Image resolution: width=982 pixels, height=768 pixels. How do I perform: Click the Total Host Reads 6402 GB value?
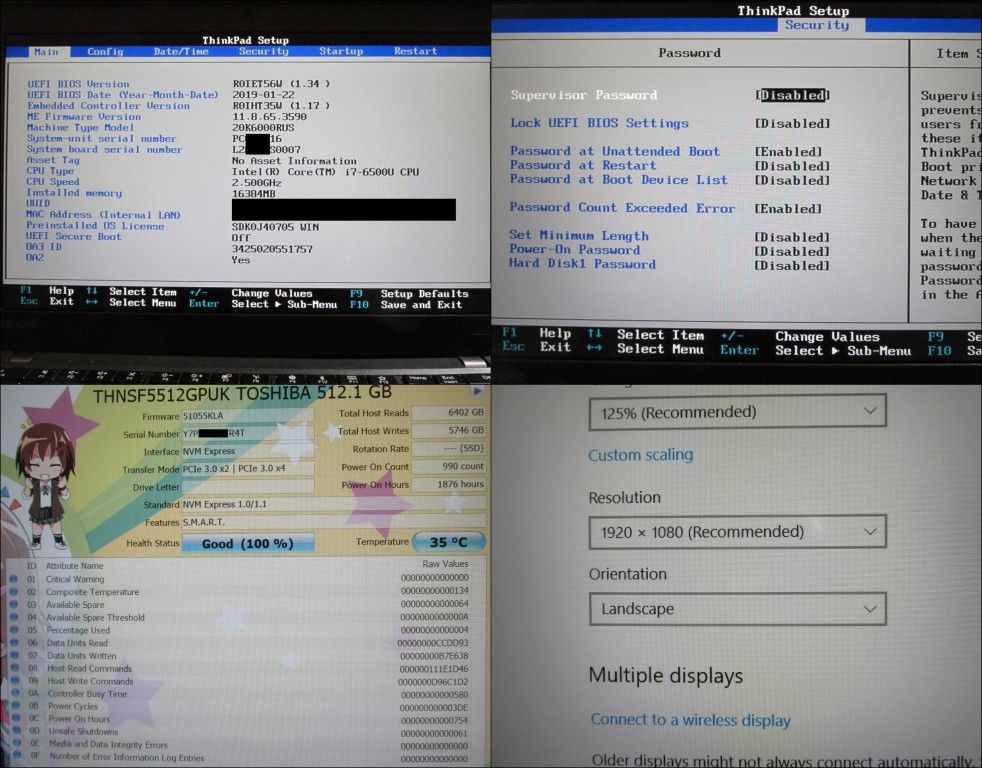click(448, 412)
